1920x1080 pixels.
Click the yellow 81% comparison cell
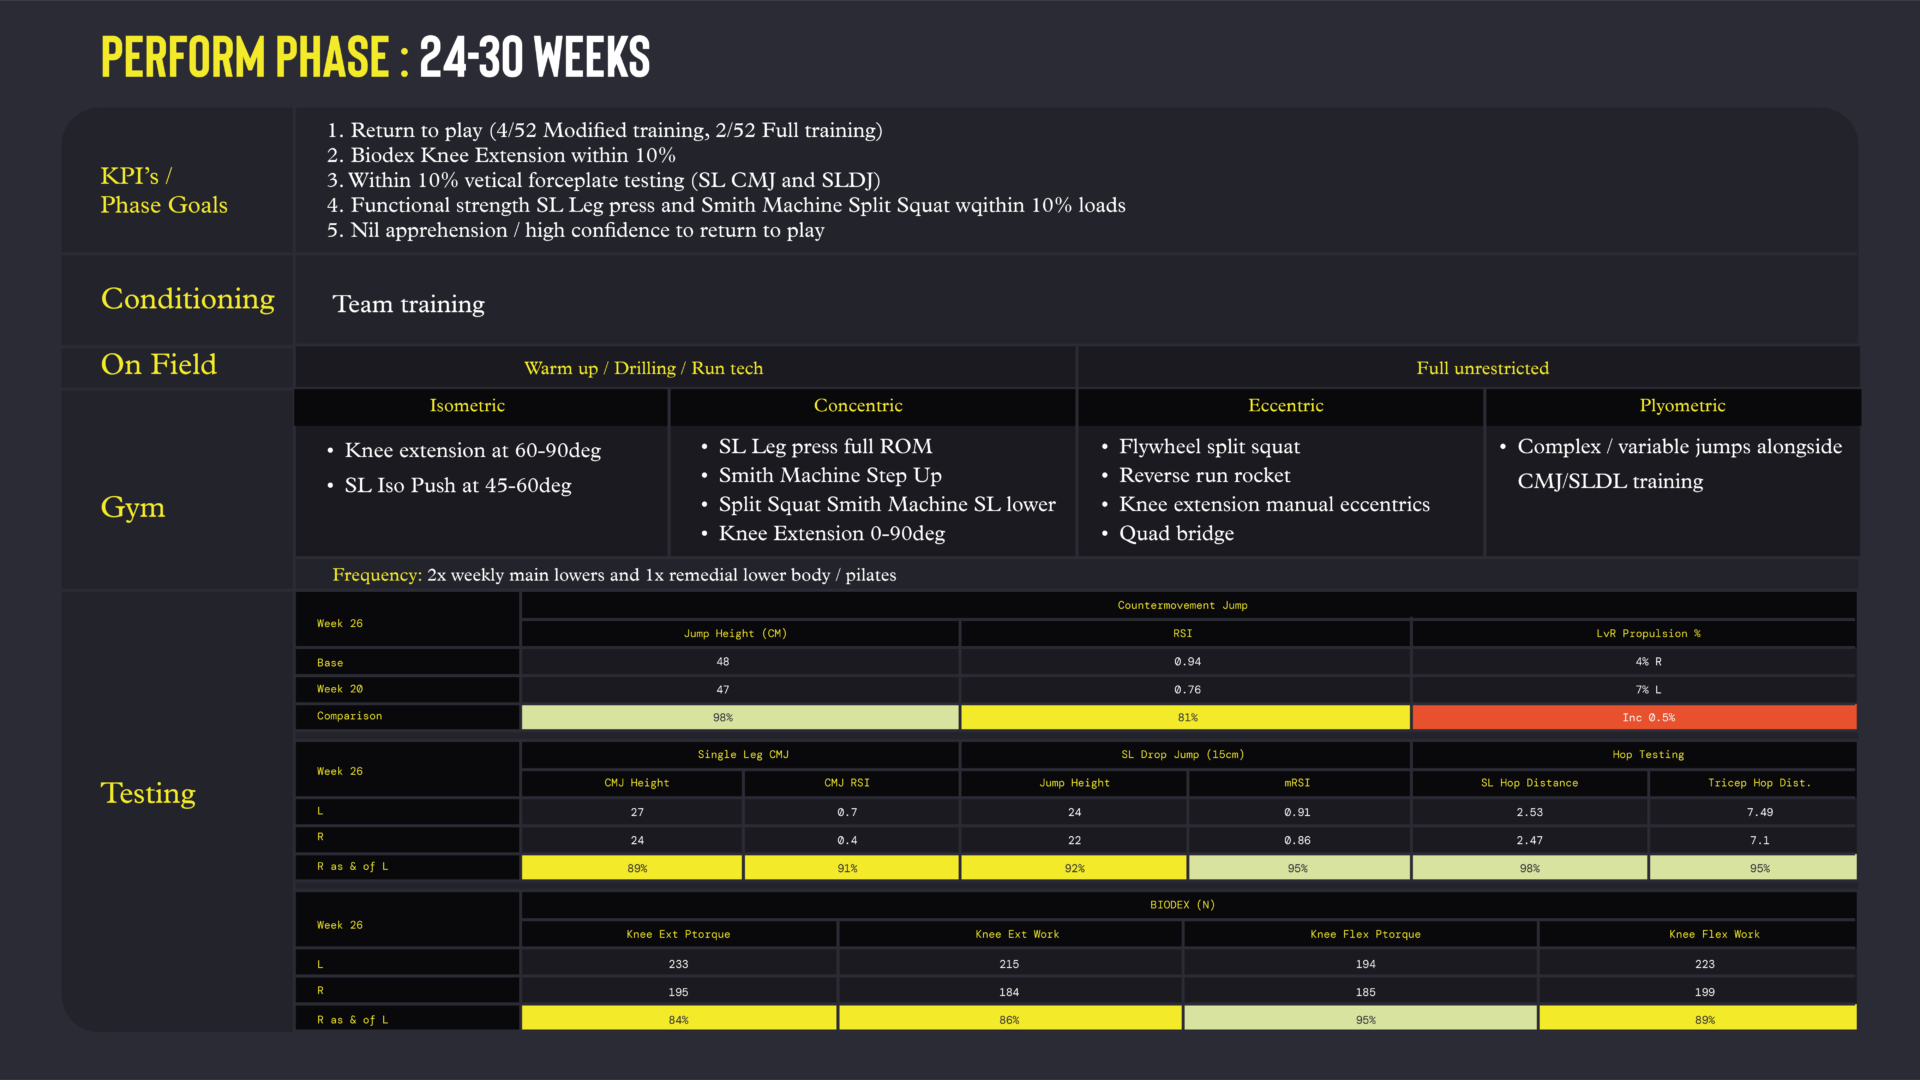coord(1186,717)
